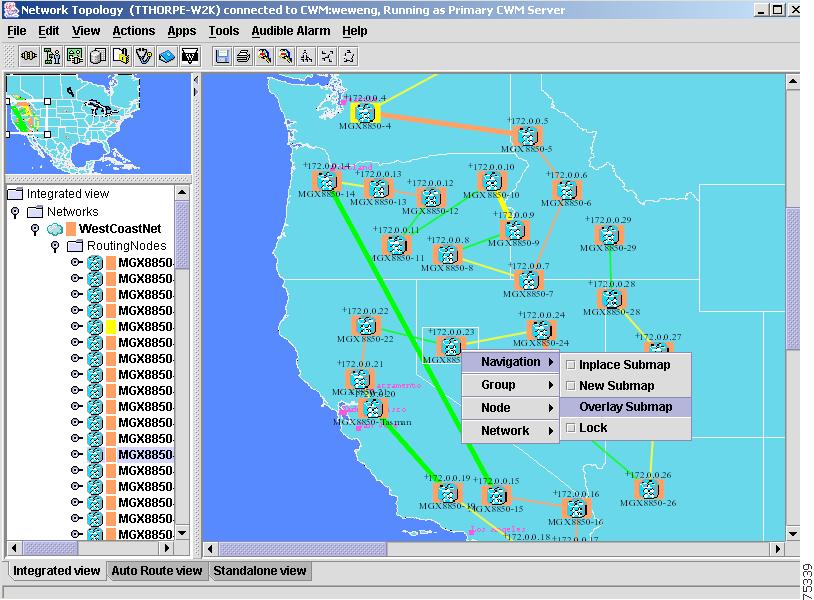Screen dimensions: 814x600
Task: Open the File menu
Action: coord(17,31)
